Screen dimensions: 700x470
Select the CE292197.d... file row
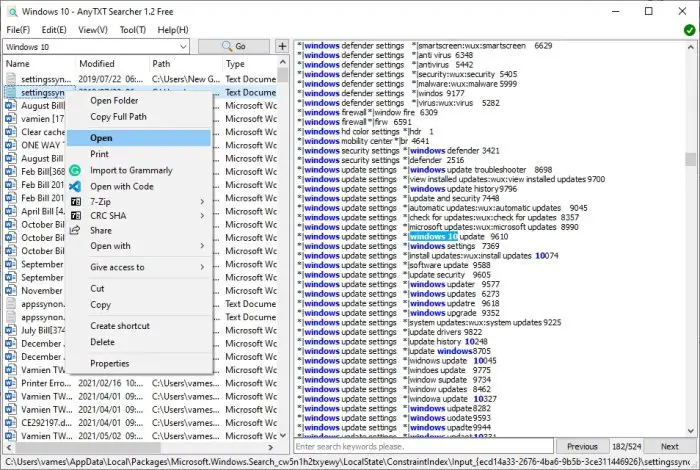point(141,423)
